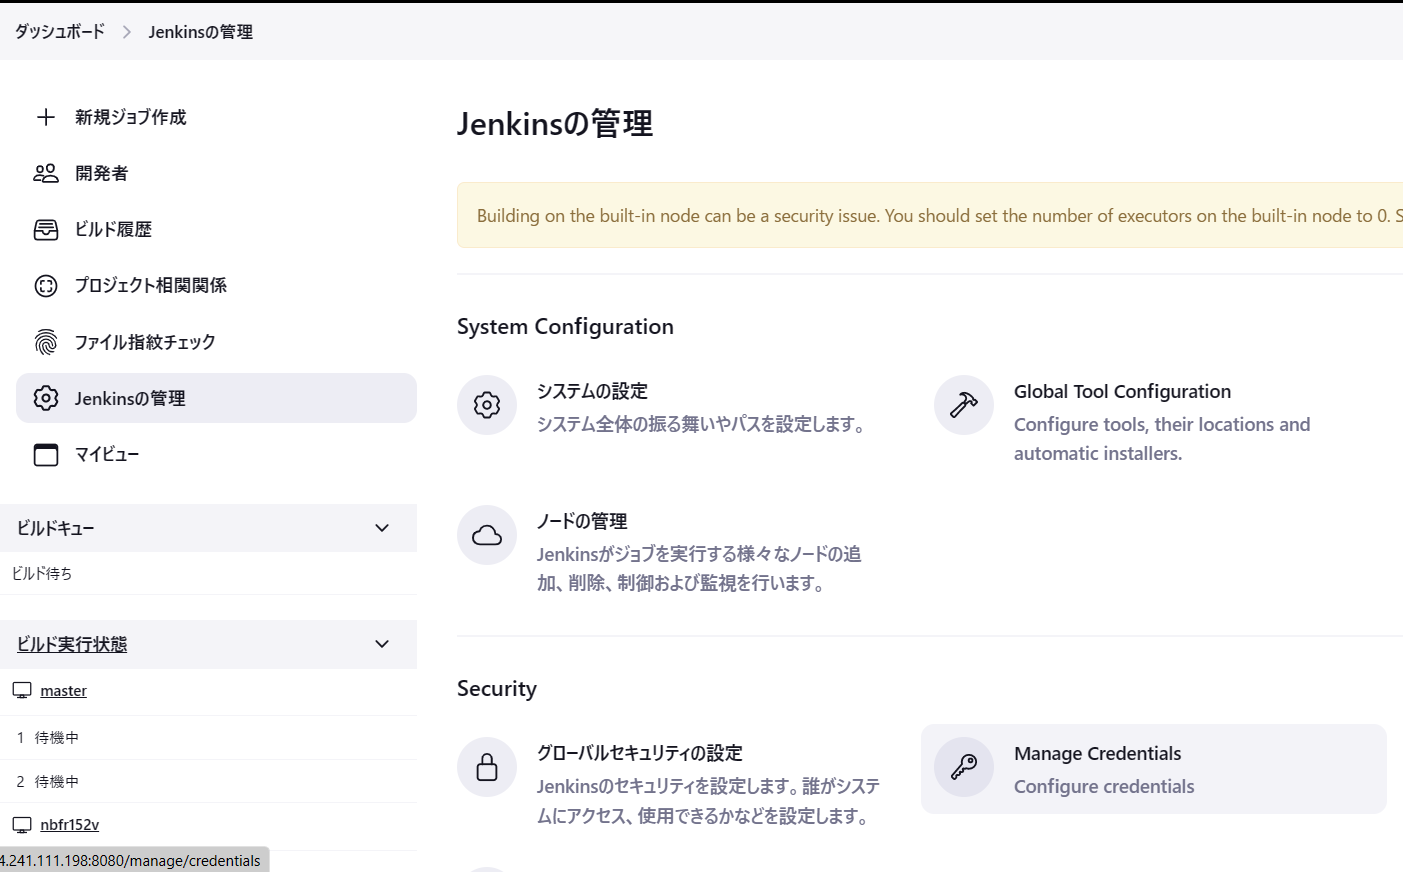Open ビルド履歴 from the sidebar
Screen dimensions: 1403x872
(112, 229)
